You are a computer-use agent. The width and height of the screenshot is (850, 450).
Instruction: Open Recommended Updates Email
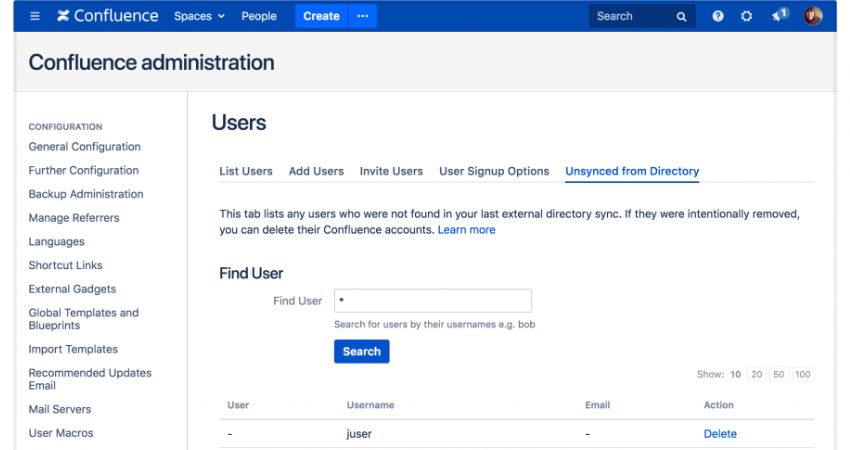[x=90, y=380]
